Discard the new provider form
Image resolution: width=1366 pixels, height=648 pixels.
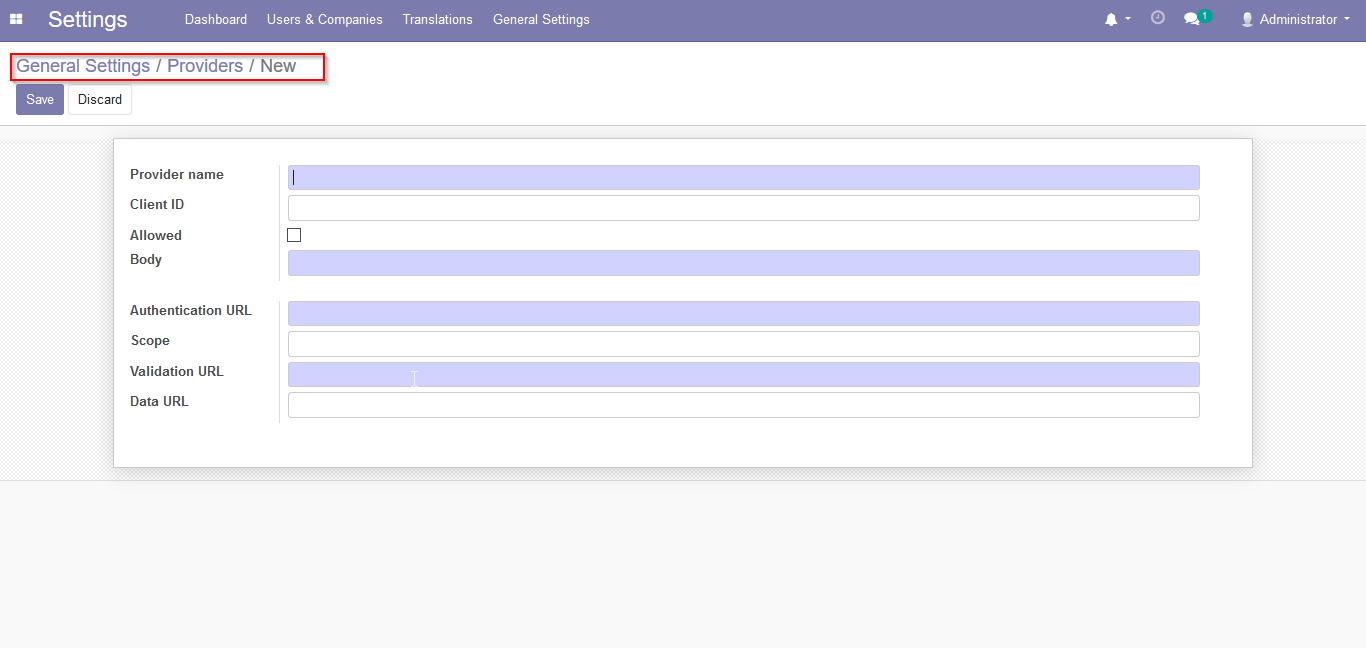click(100, 100)
